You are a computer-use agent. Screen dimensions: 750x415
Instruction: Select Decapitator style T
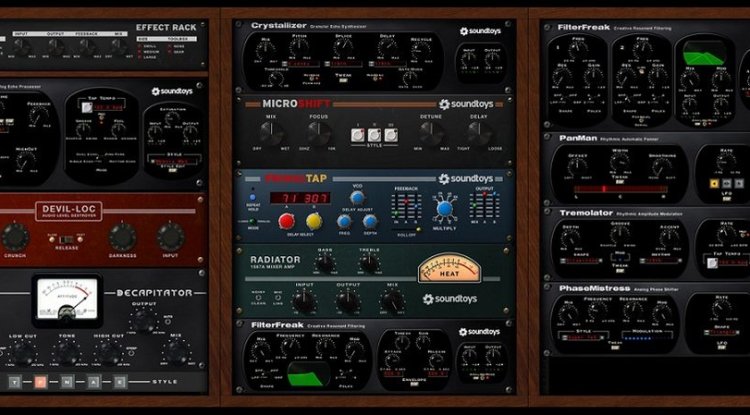pyautogui.click(x=15, y=382)
